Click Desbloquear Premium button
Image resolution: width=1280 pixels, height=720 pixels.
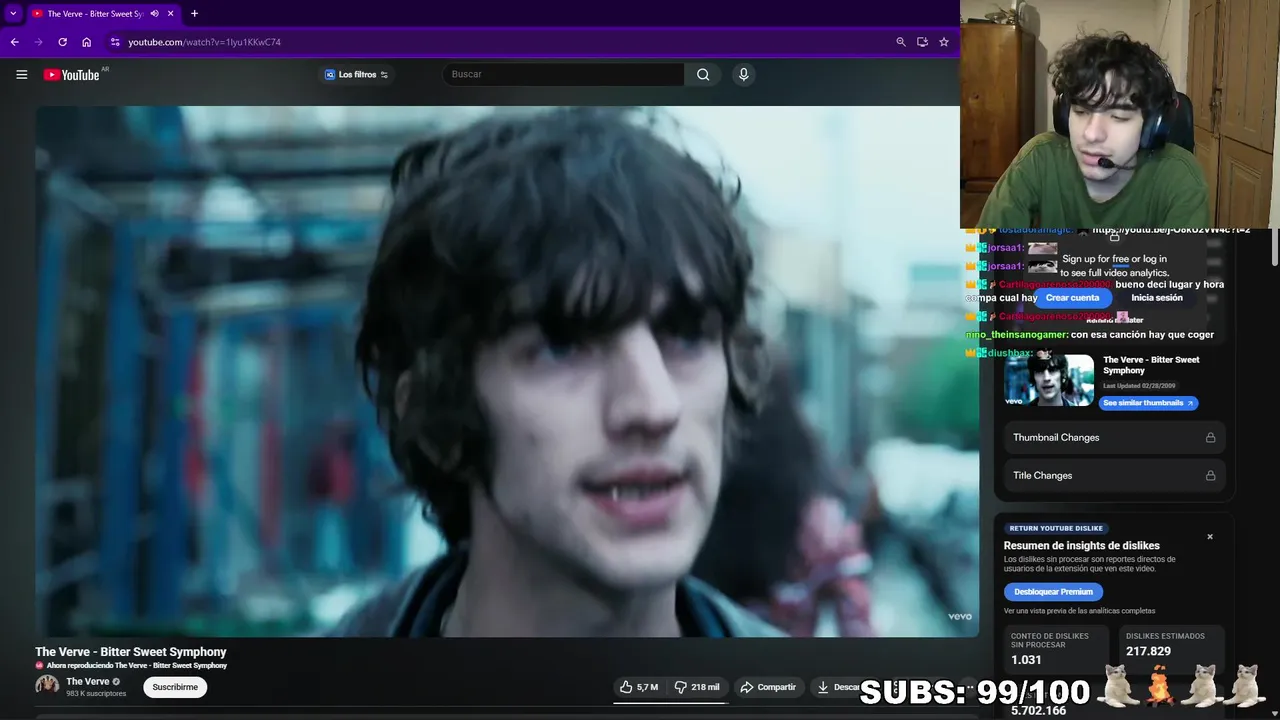click(1053, 591)
